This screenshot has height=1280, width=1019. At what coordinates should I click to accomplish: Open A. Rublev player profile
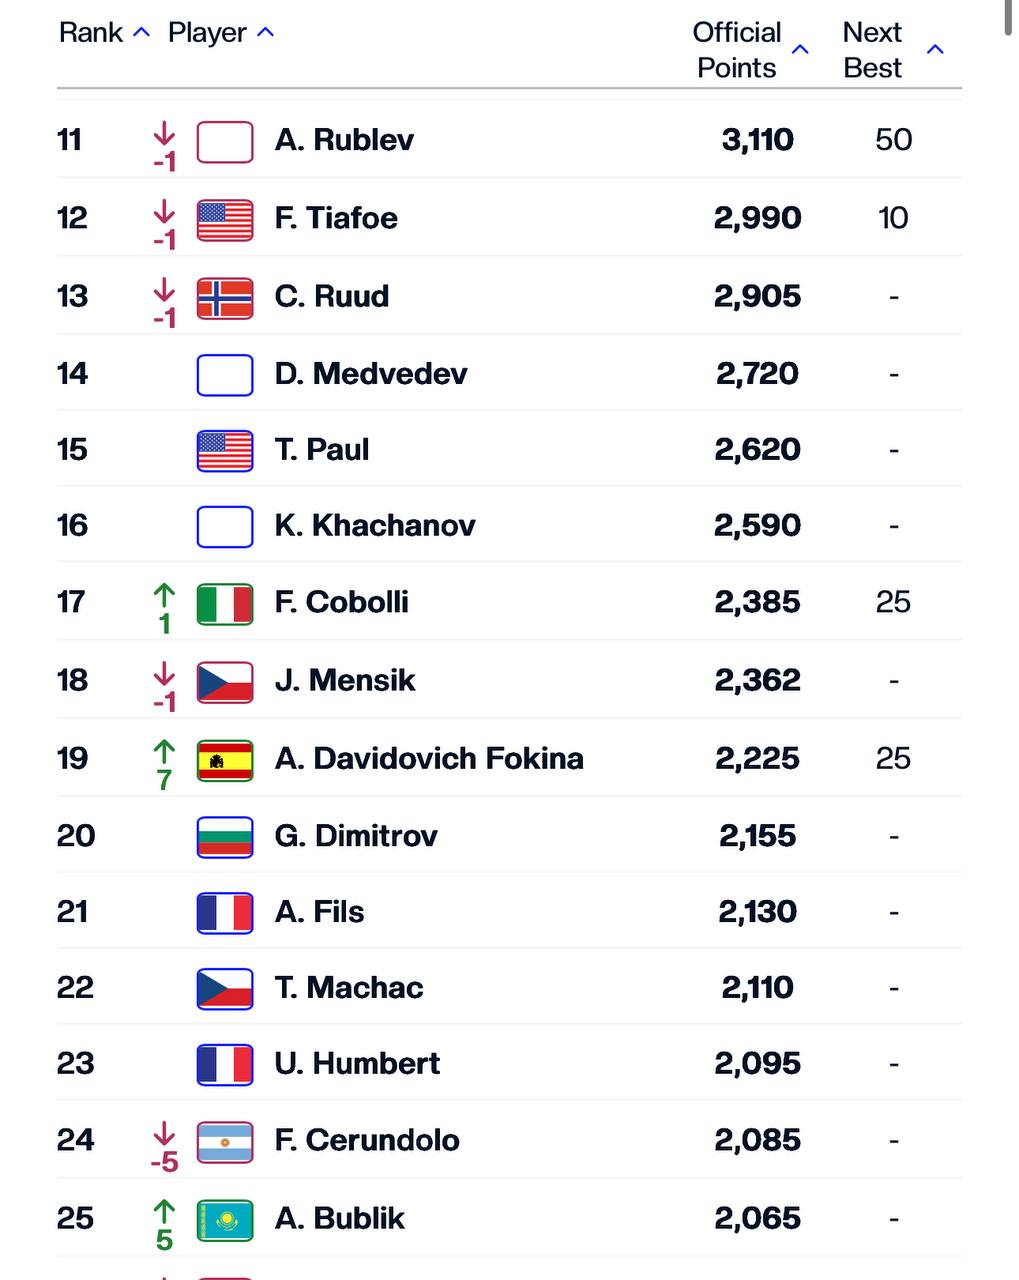point(344,140)
